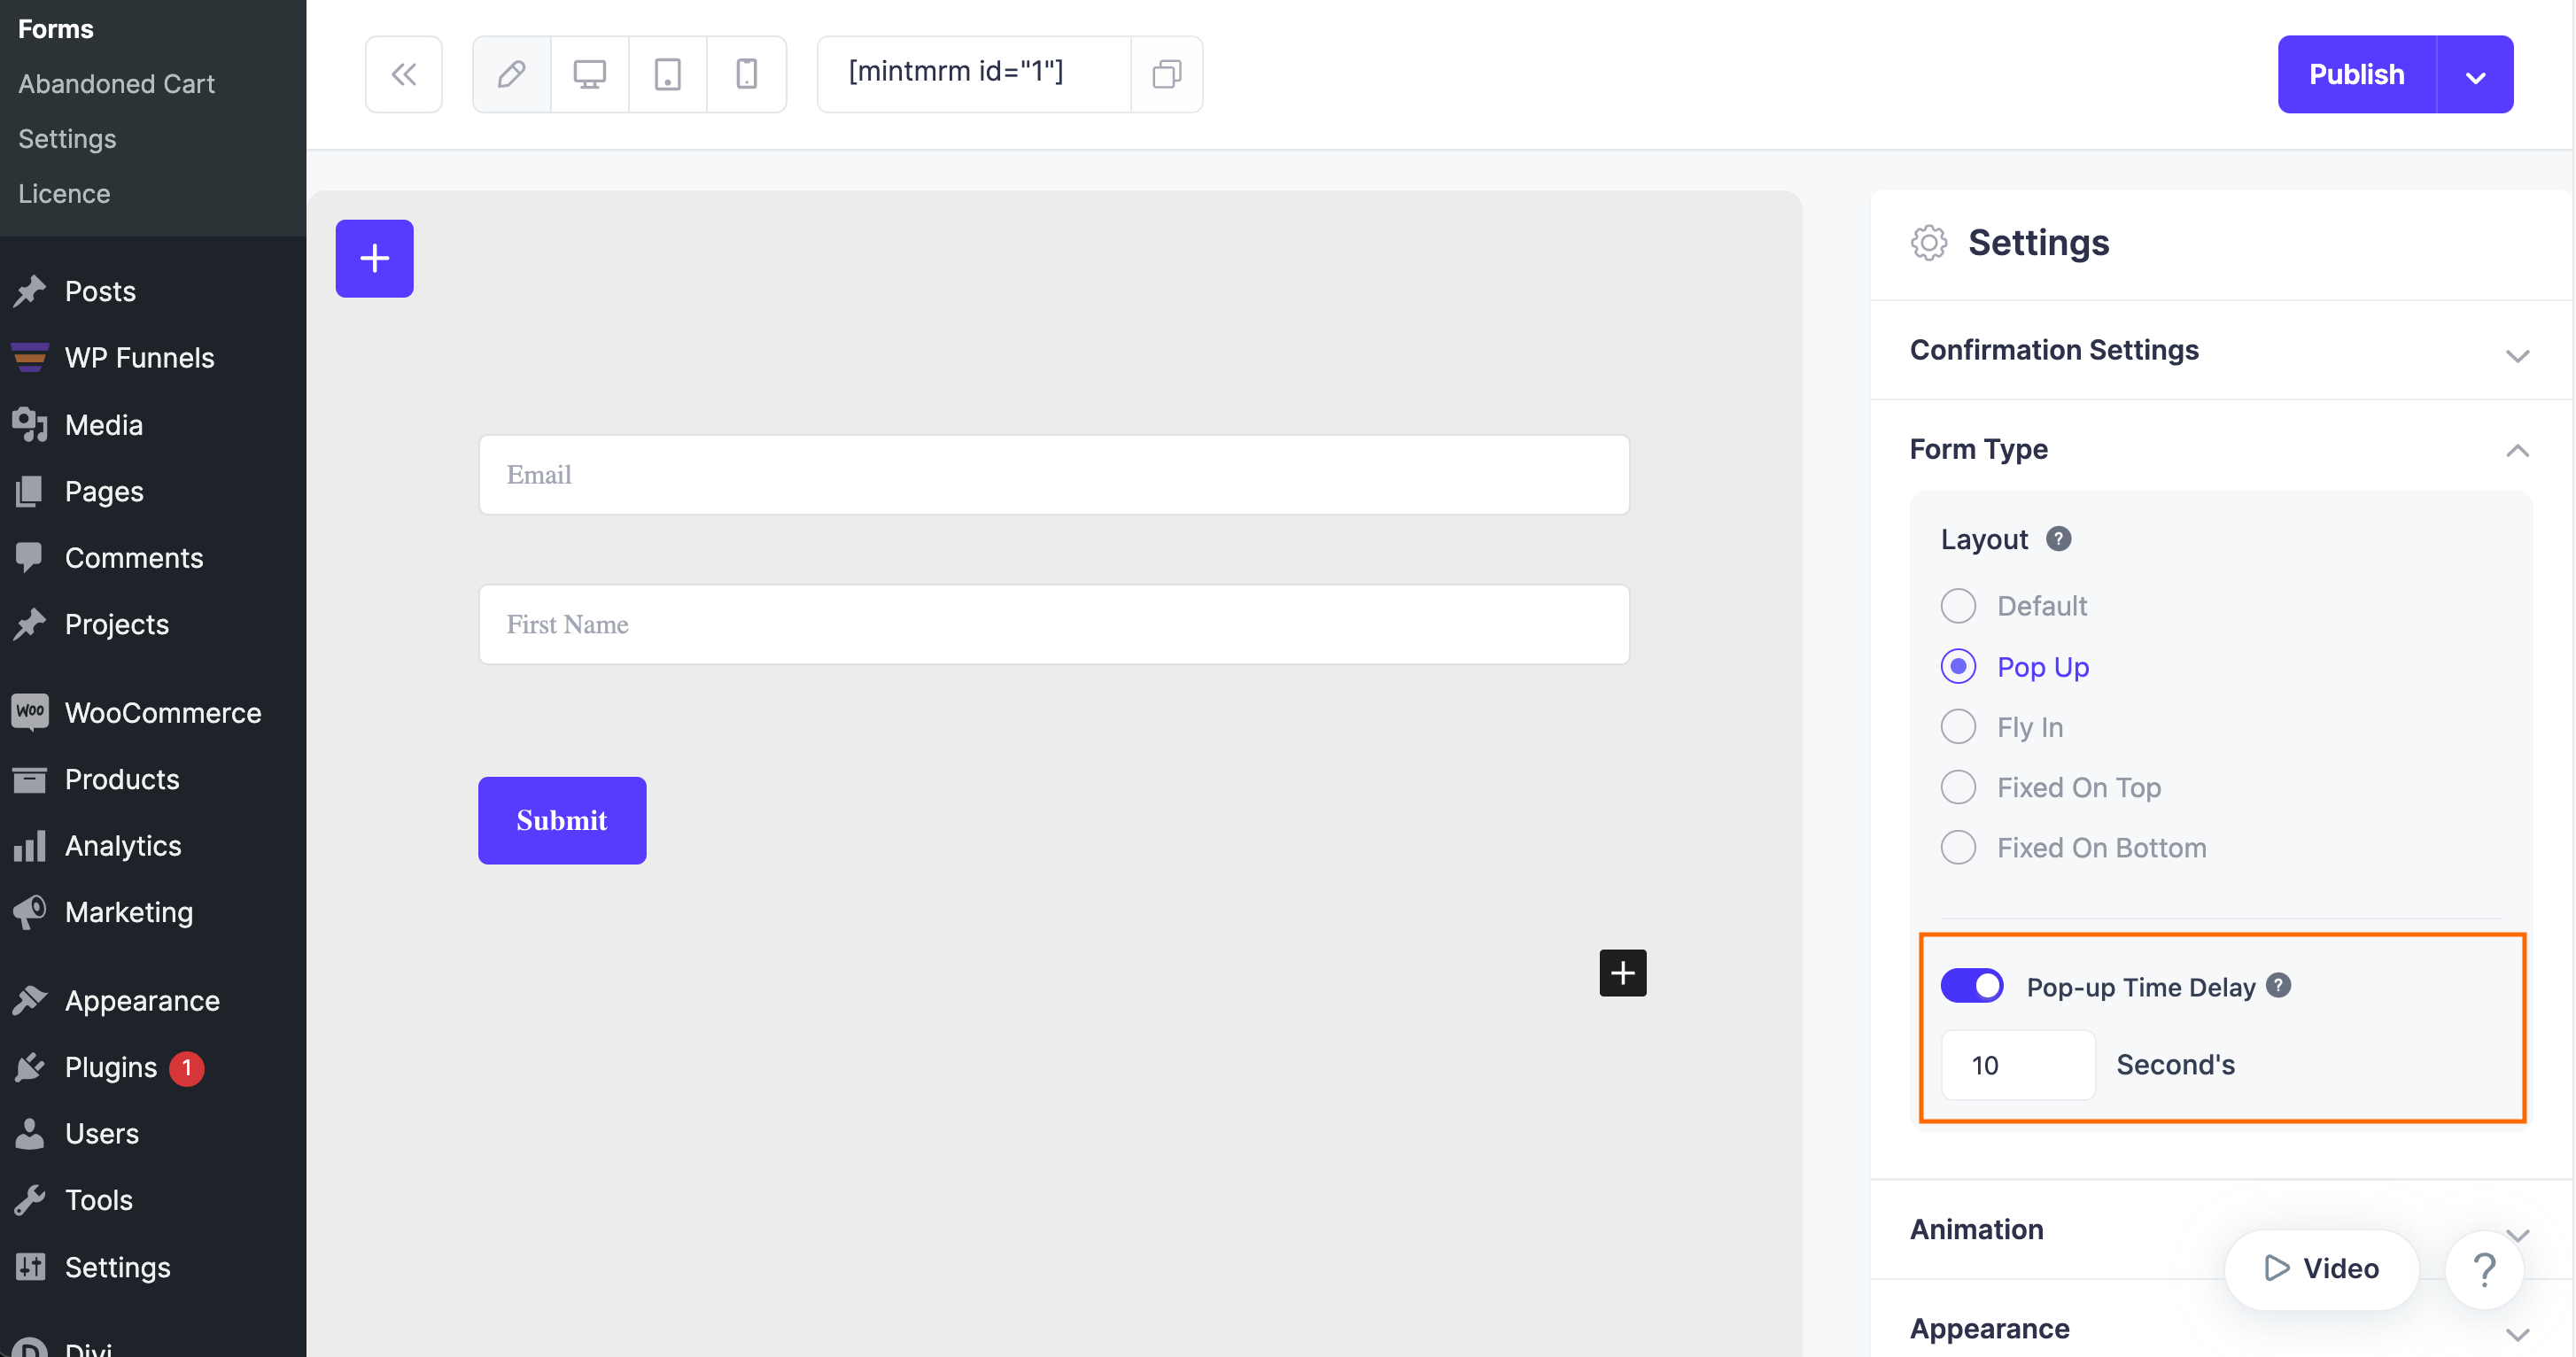
Task: Select the Pop Up layout radio button
Action: click(x=1961, y=666)
